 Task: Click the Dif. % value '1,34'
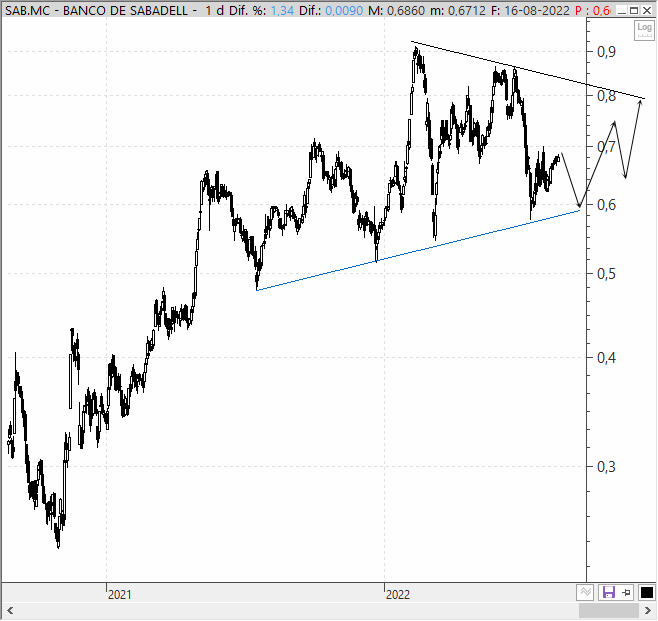coord(282,10)
